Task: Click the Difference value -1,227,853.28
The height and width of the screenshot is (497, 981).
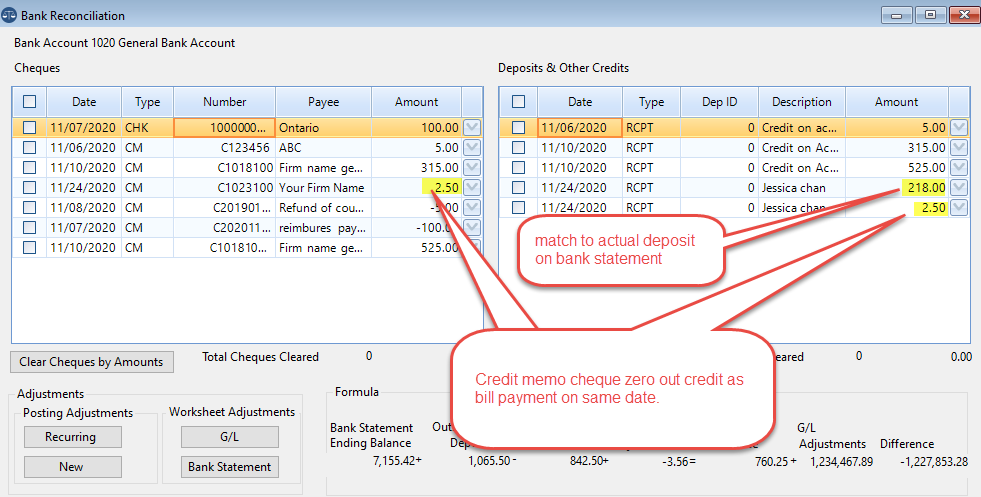Action: [934, 462]
